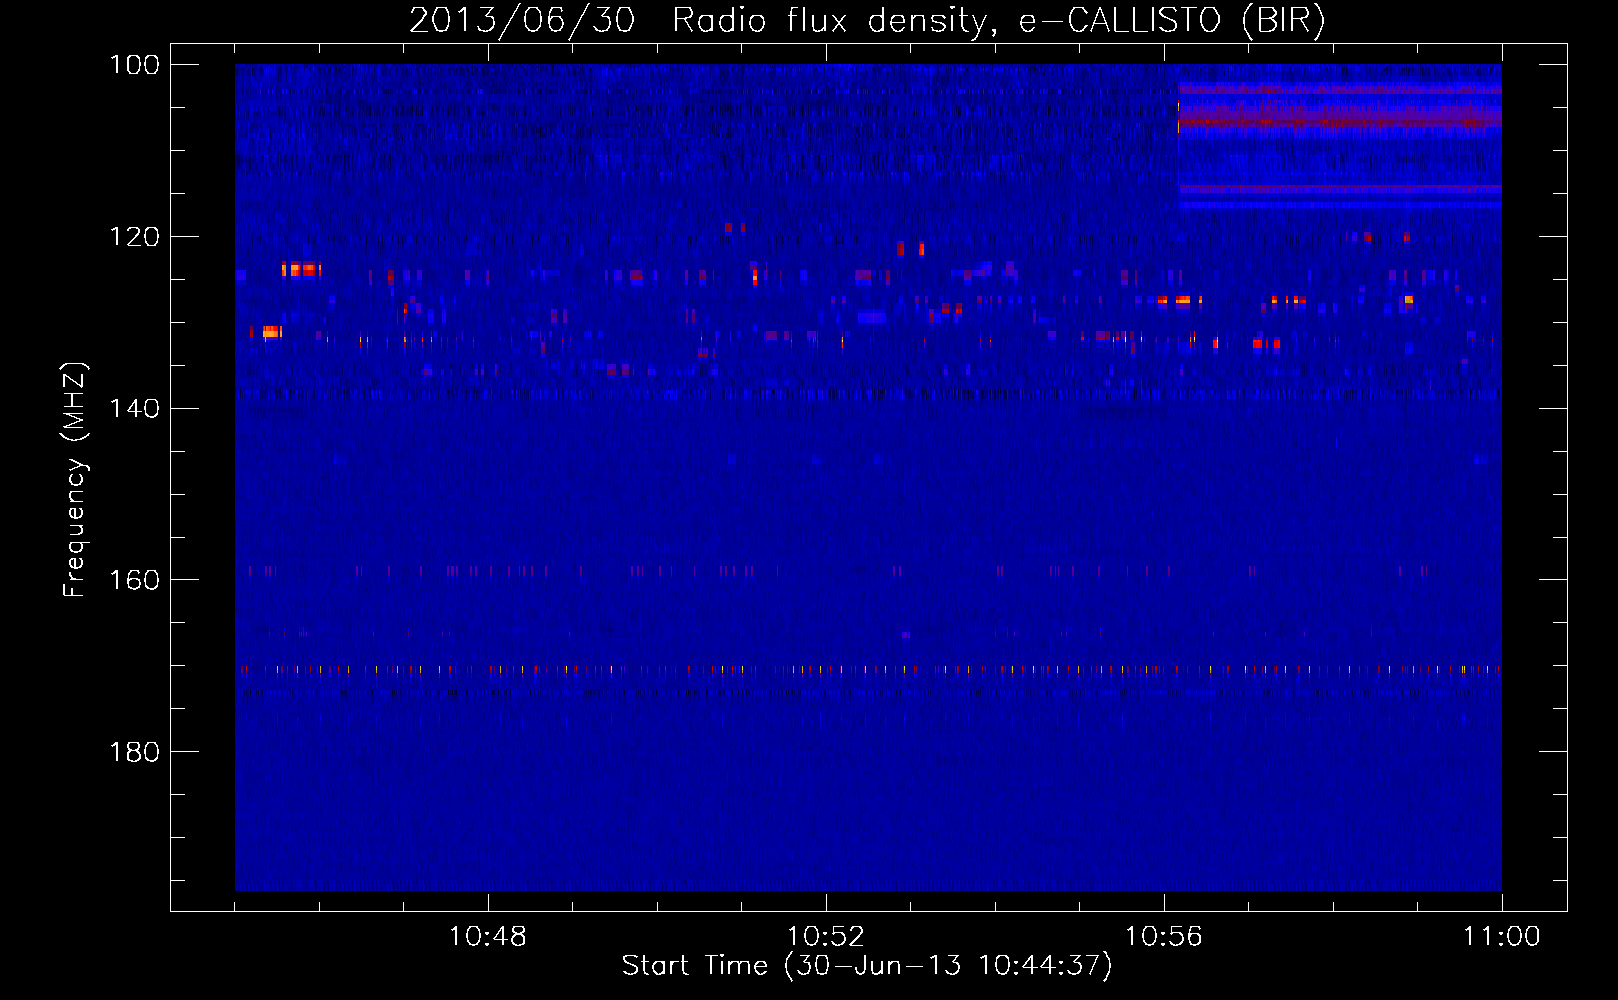This screenshot has height=1000, width=1618.
Task: Click the dotted emission line near 170 MHz
Action: pyautogui.click(x=868, y=669)
